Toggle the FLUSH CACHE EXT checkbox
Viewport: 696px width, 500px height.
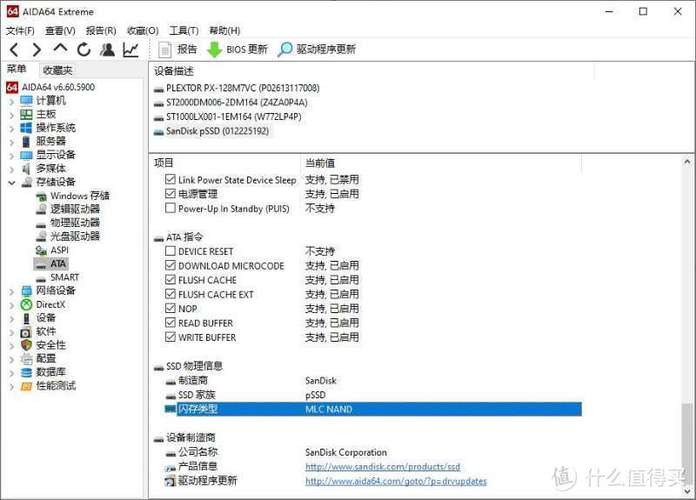(170, 294)
